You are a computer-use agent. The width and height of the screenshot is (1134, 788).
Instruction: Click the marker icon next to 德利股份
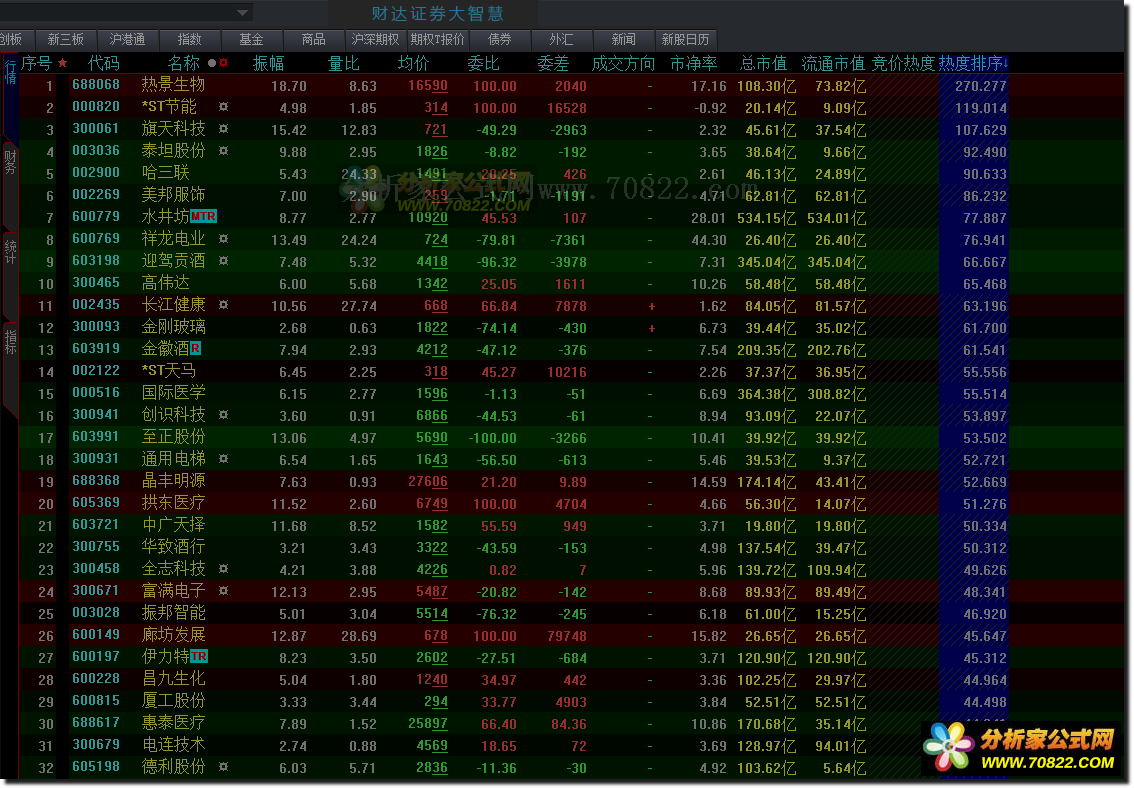point(223,766)
